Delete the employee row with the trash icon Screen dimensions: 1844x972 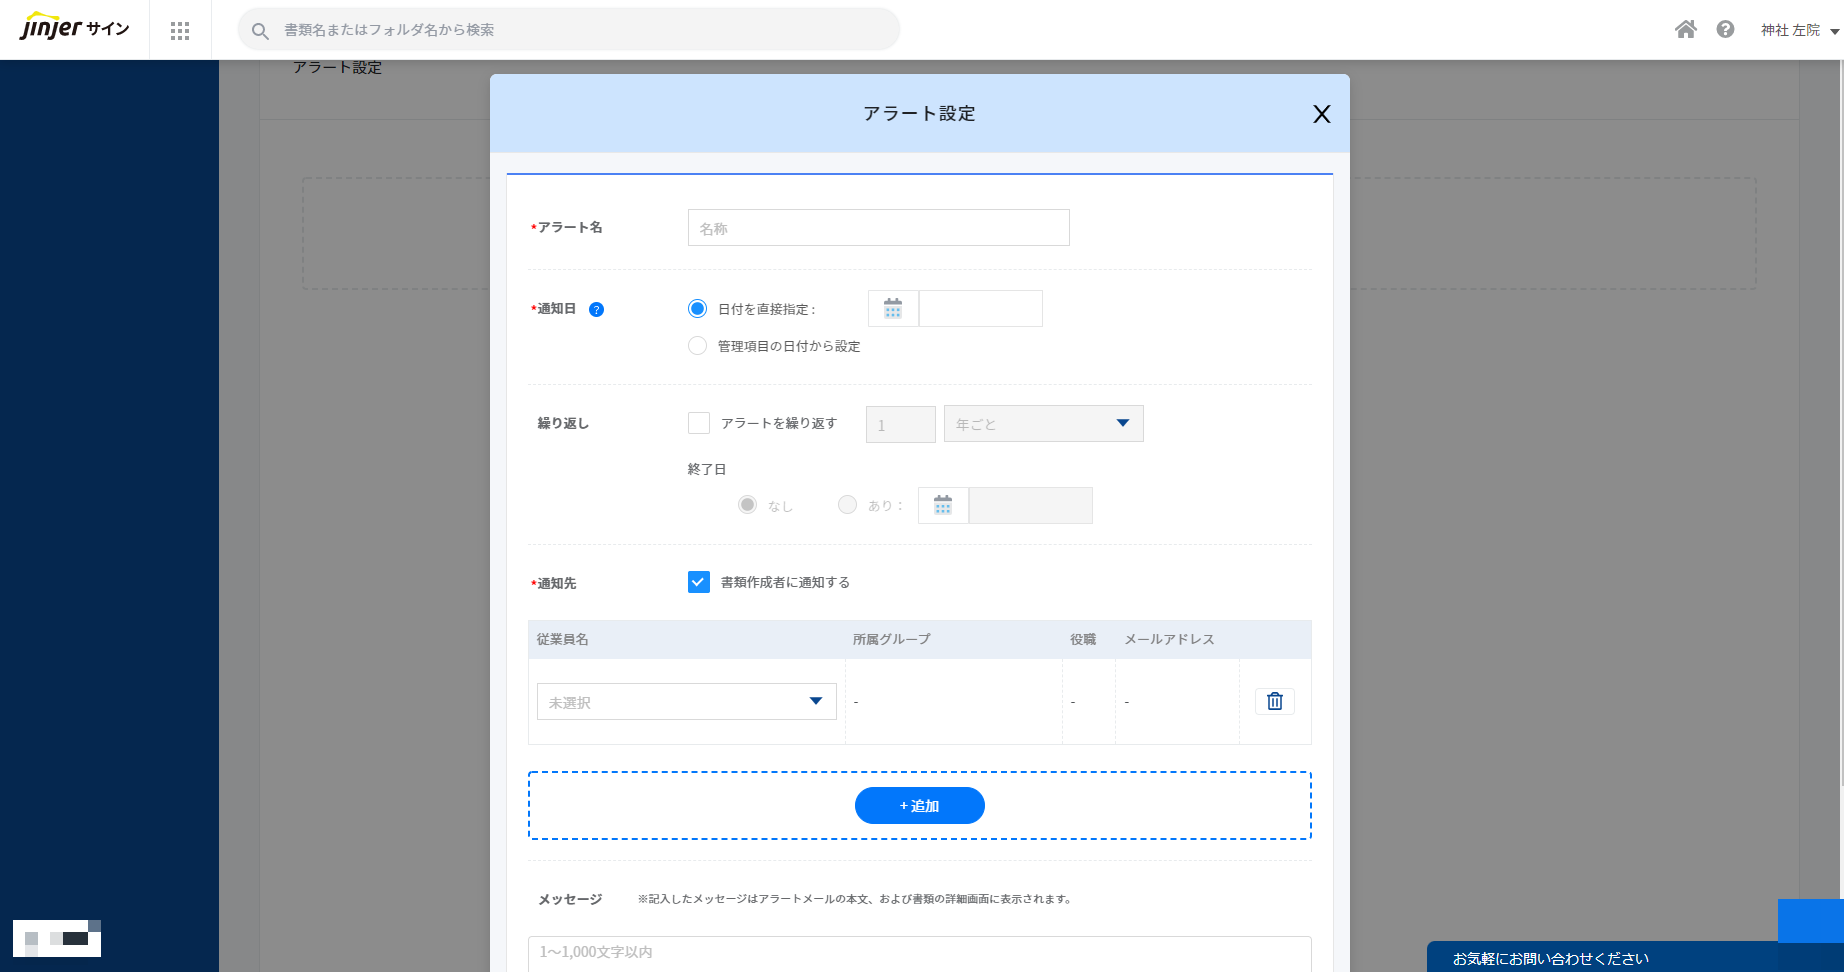pyautogui.click(x=1274, y=701)
